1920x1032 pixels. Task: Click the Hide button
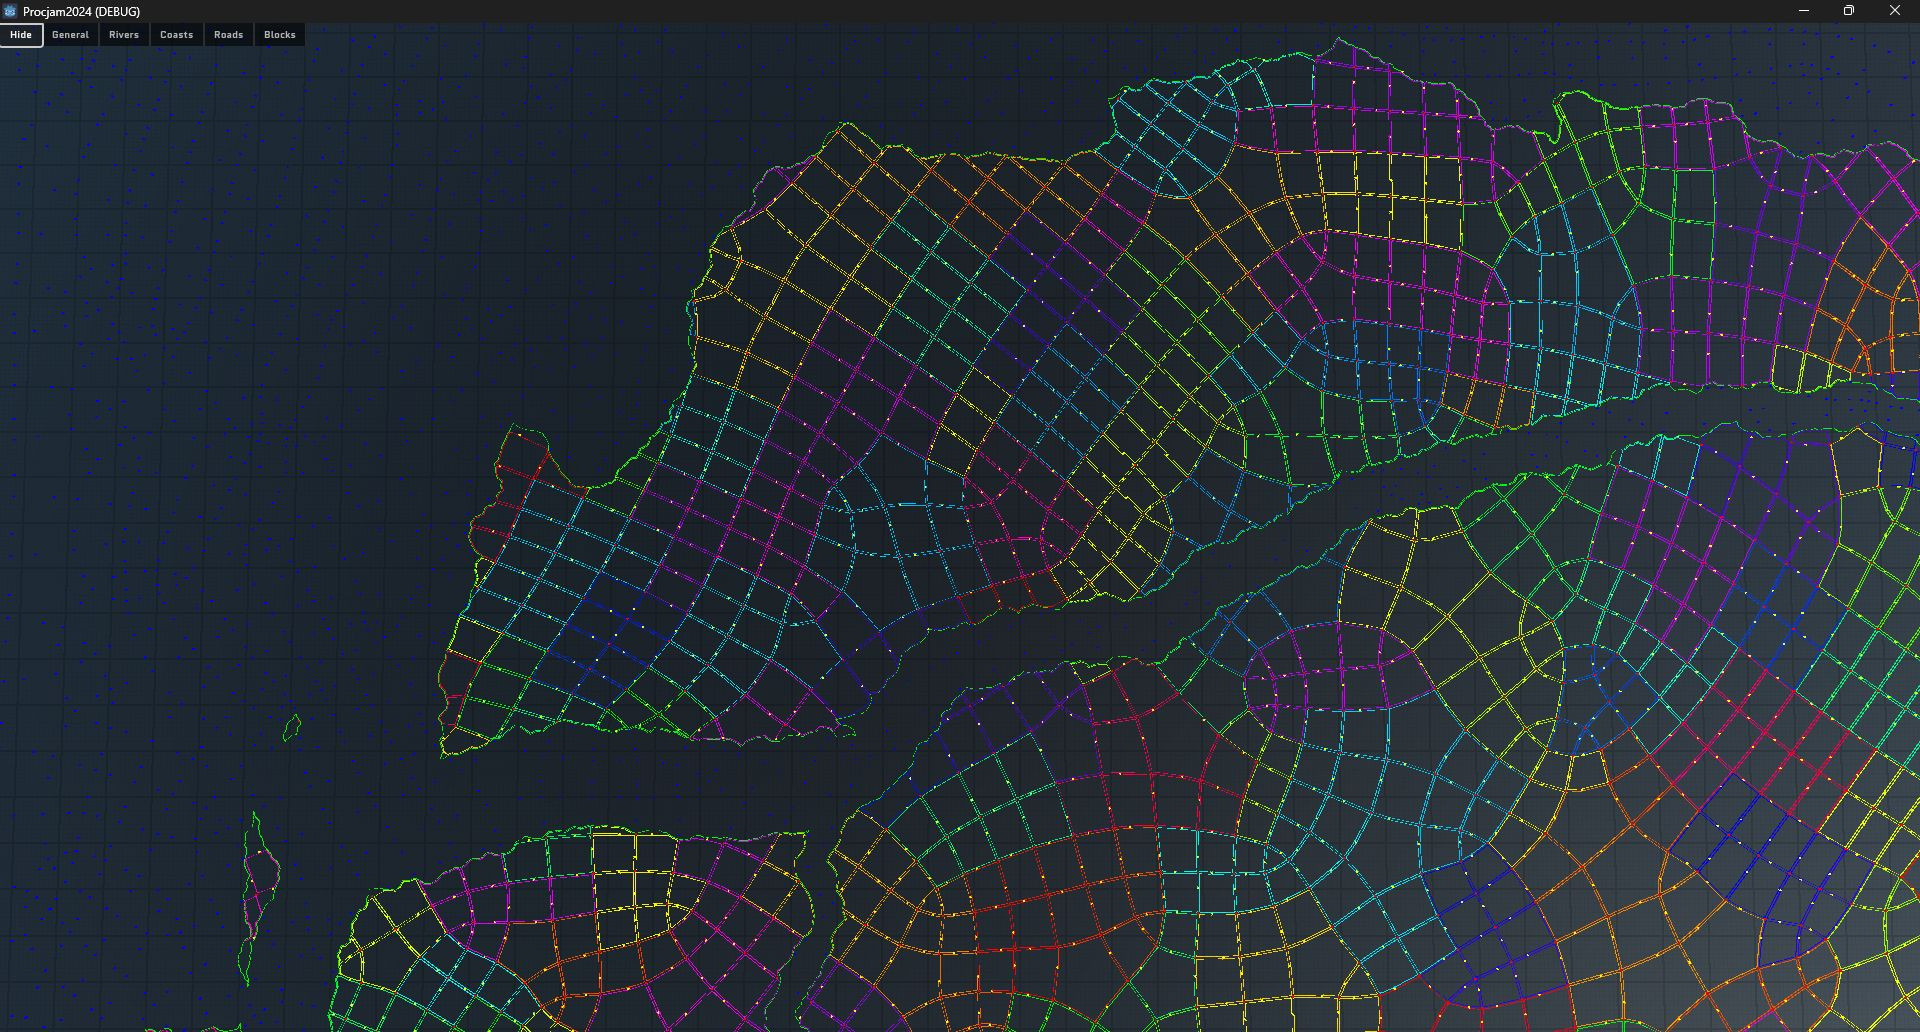21,35
